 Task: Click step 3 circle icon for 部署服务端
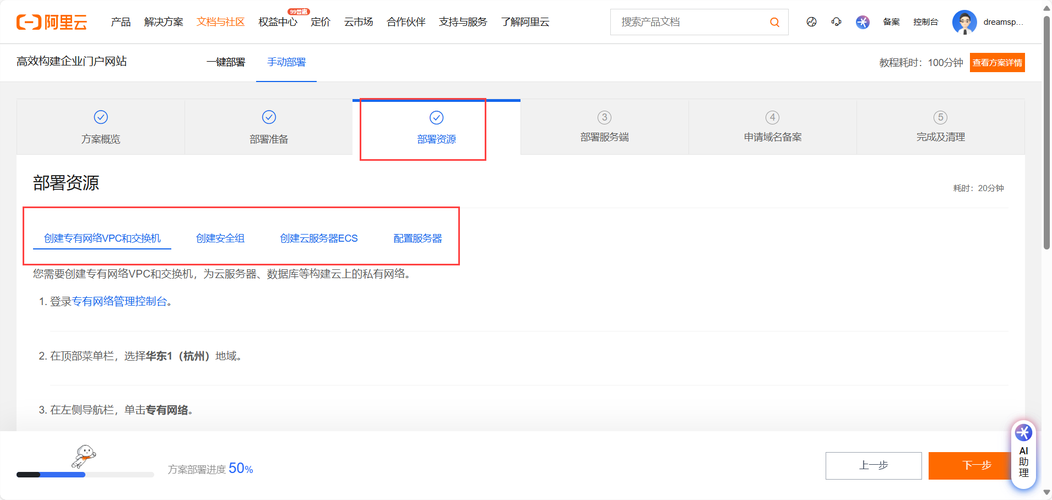(604, 117)
